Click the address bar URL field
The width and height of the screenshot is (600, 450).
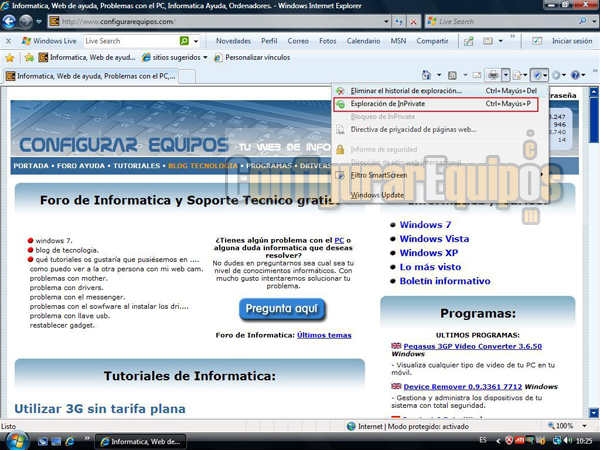[220, 21]
